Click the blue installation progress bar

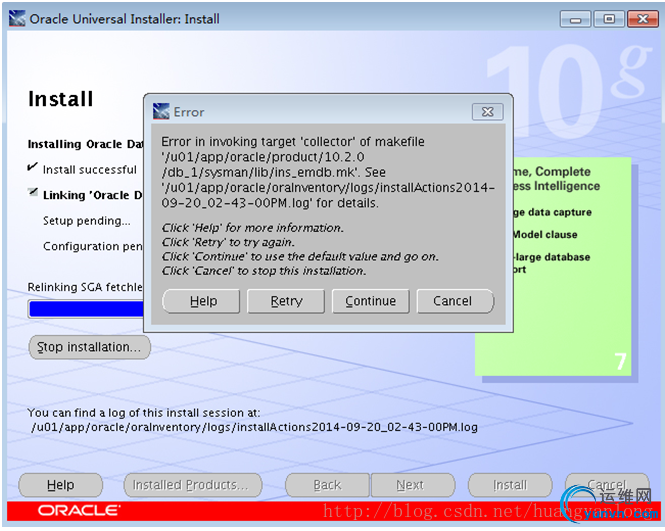click(x=87, y=309)
